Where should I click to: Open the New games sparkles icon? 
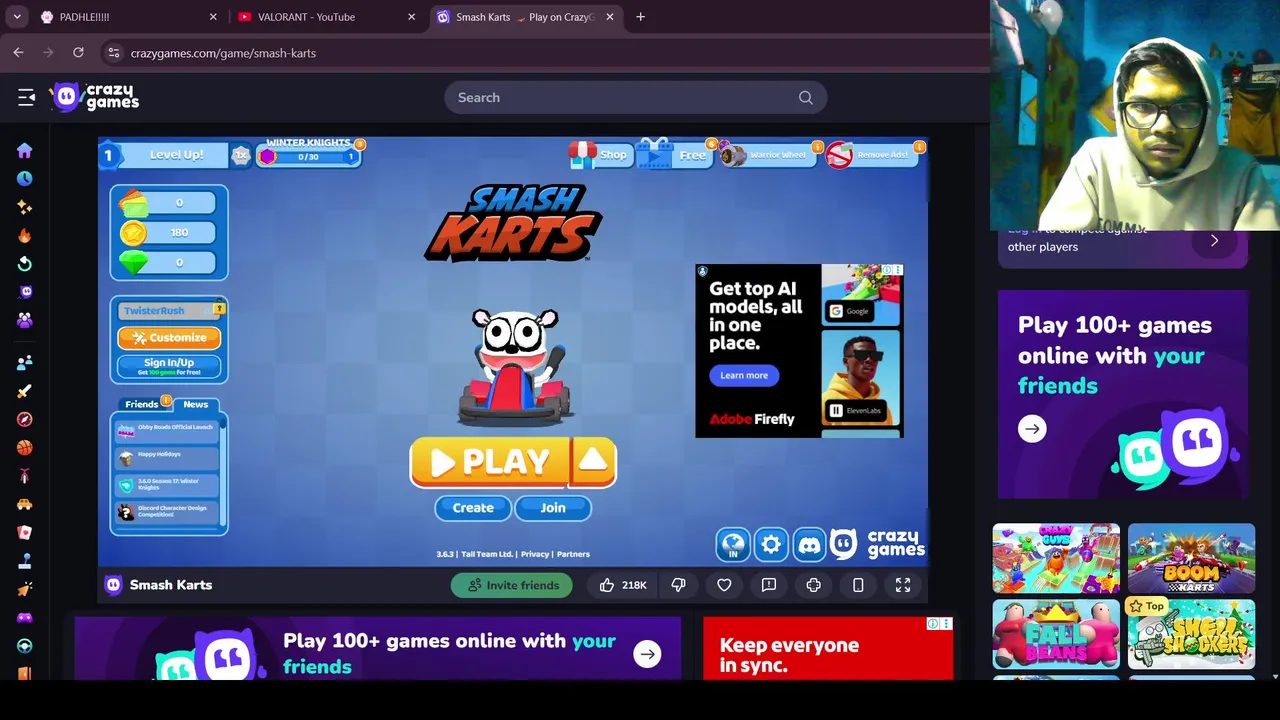point(25,207)
